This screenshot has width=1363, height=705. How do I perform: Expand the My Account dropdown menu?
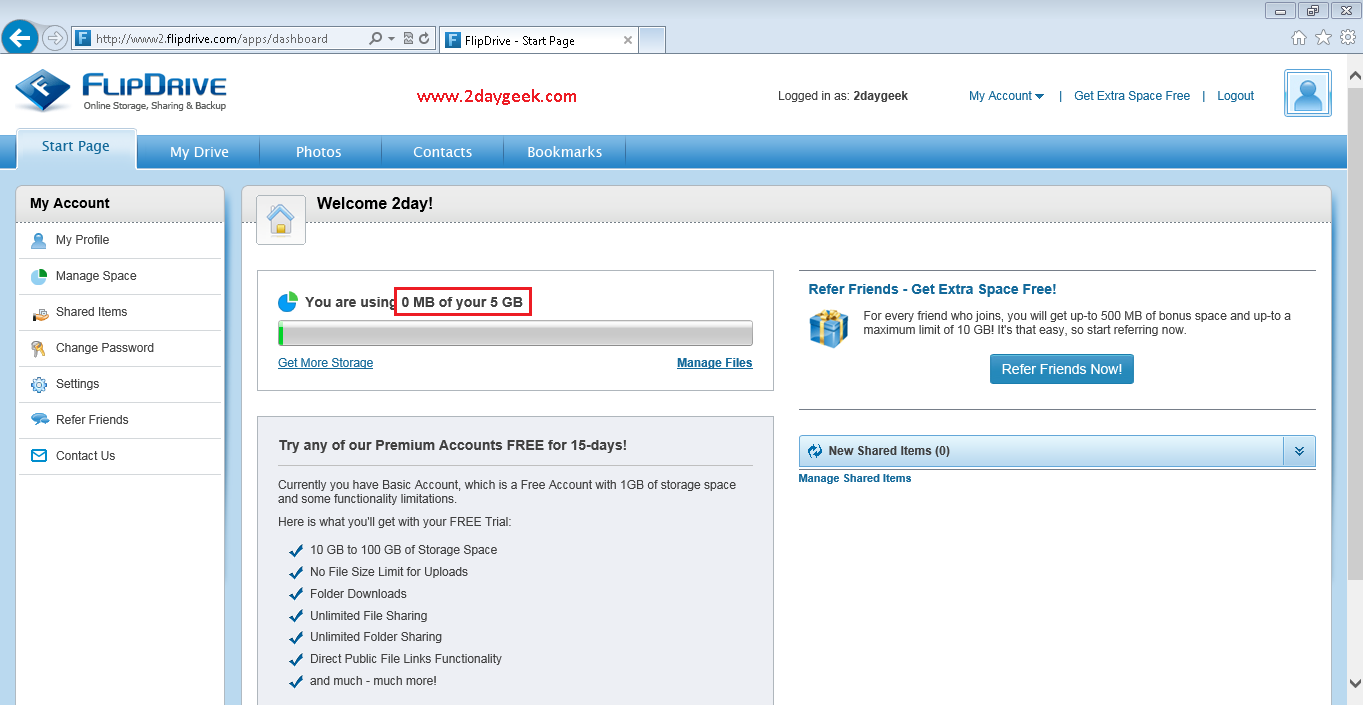(x=1006, y=96)
